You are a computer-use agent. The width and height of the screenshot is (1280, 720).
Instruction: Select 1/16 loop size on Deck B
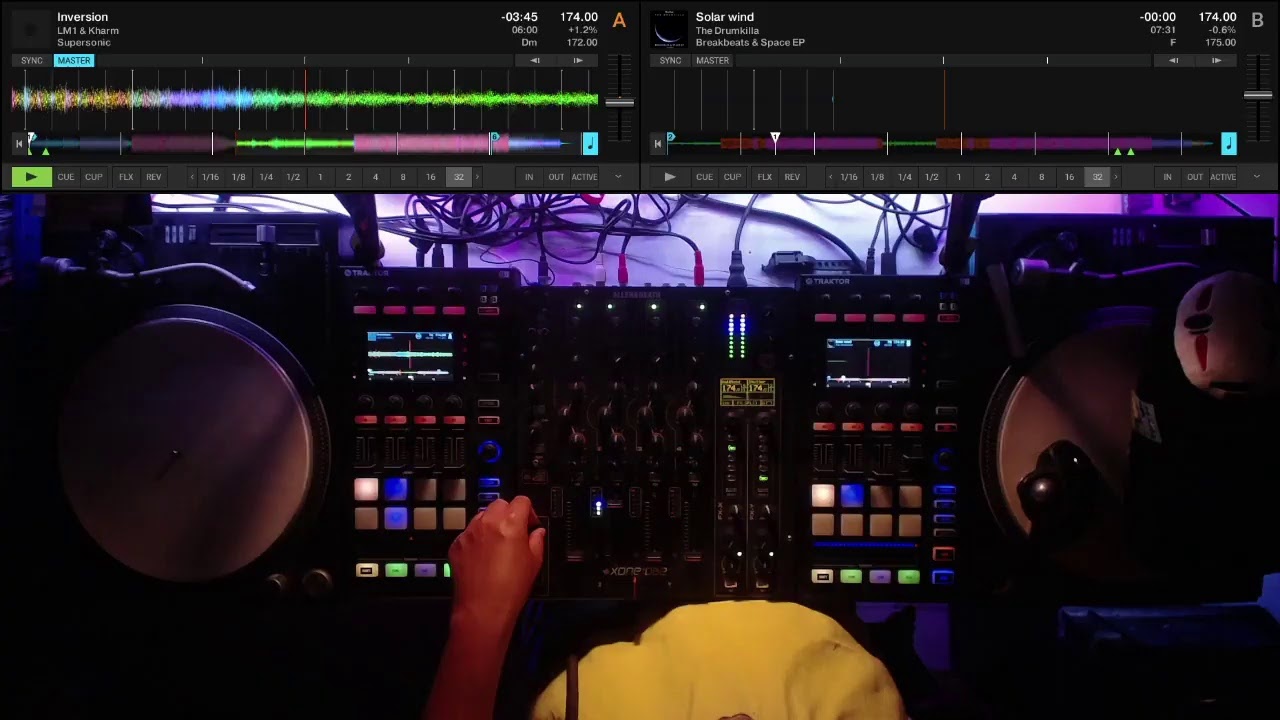coord(849,177)
